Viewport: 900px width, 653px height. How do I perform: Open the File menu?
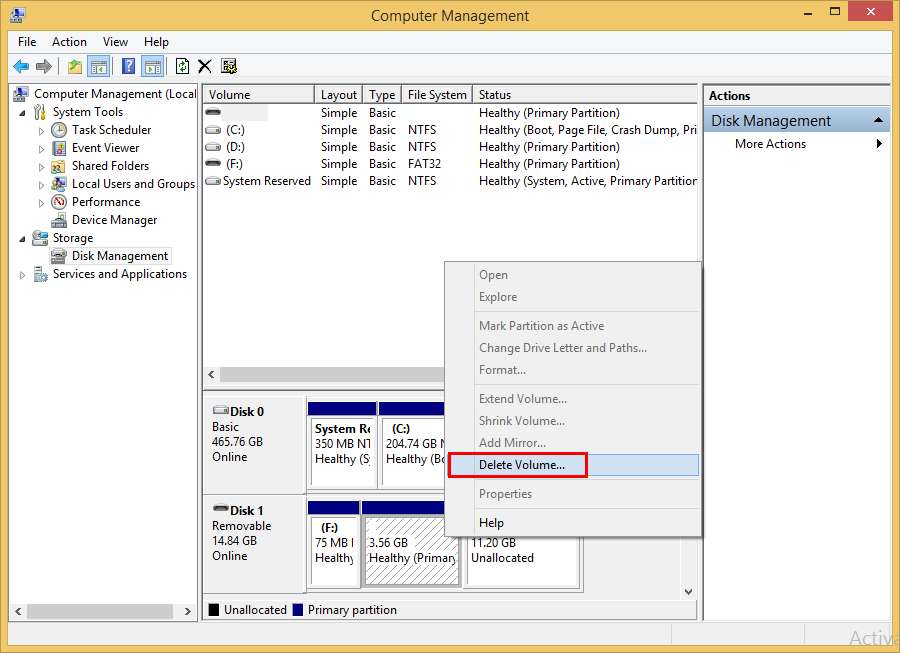[27, 42]
